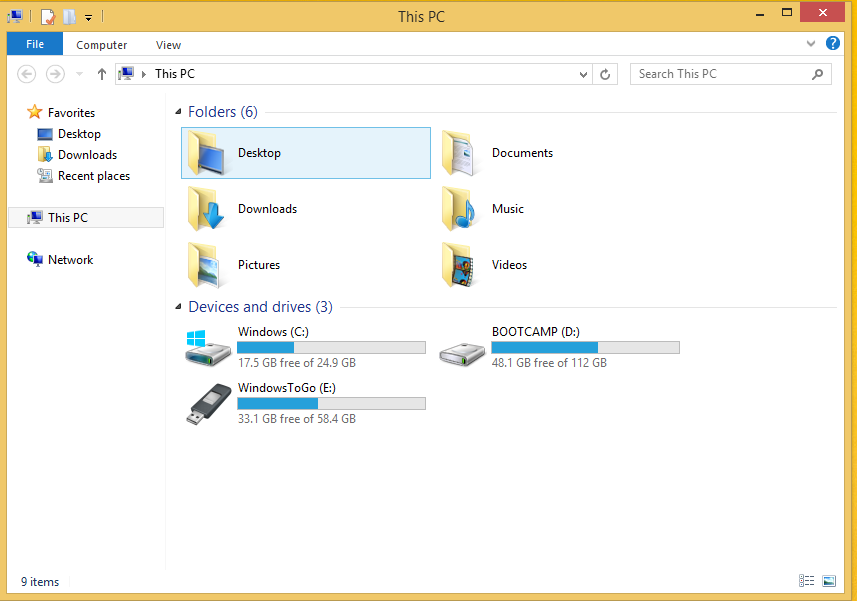Open the Downloads folder icon in Folders
857x601 pixels.
tap(206, 209)
